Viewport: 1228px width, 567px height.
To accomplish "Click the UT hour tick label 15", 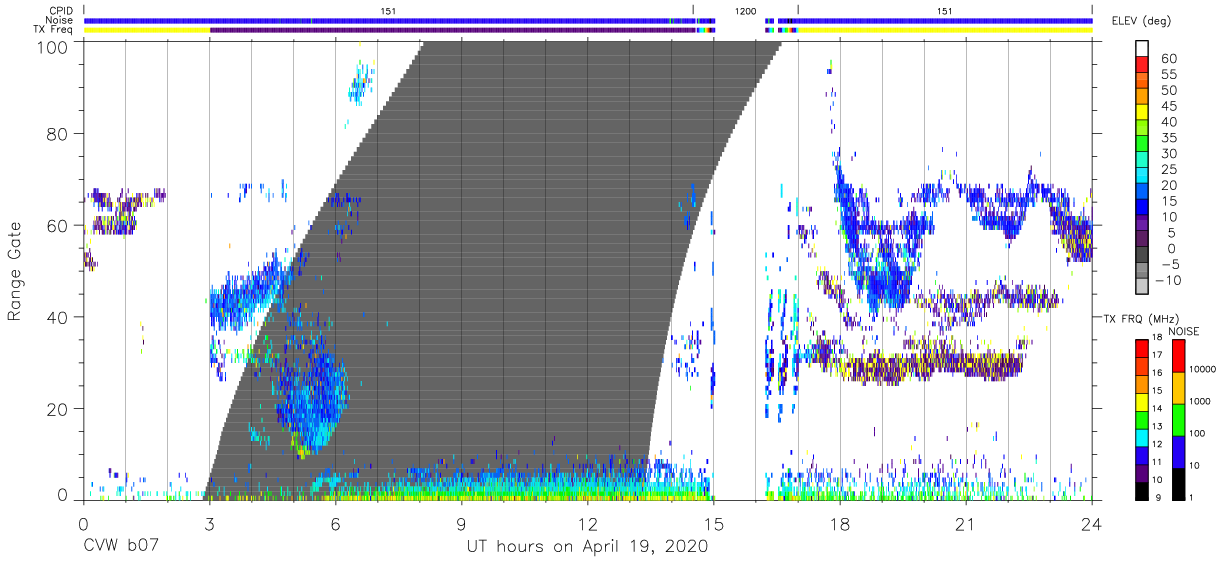I will [713, 524].
